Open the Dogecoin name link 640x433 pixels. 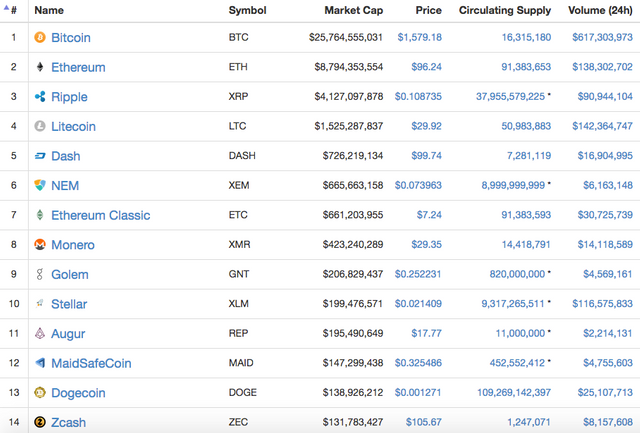click(78, 393)
